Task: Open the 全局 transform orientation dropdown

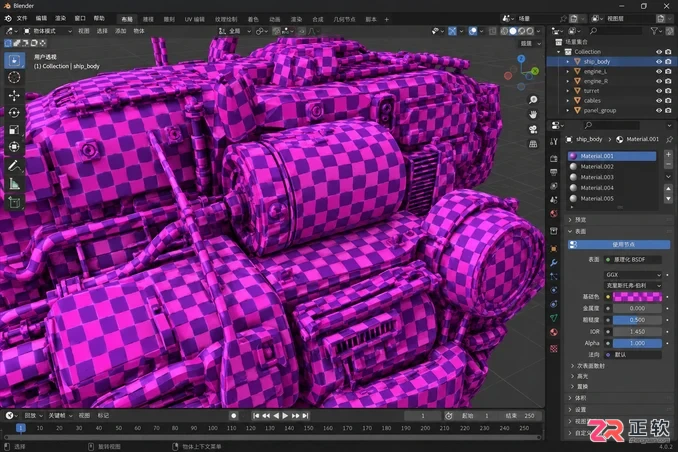Action: coord(235,31)
